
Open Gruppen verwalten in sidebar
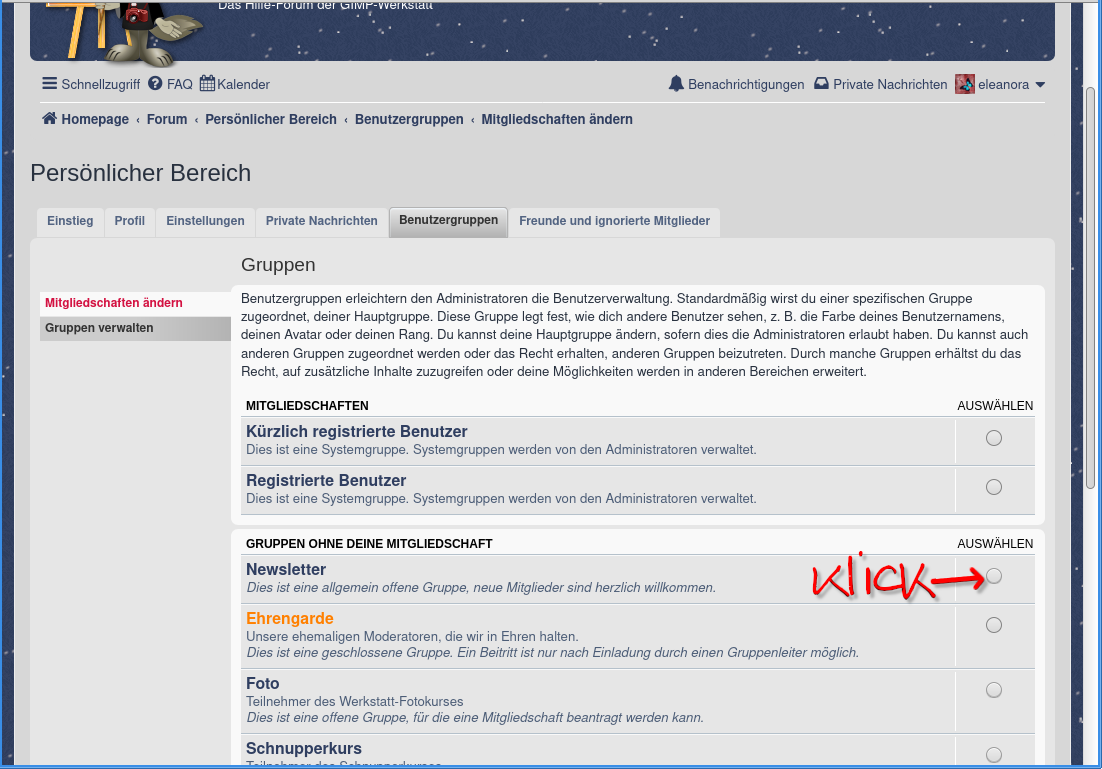pyautogui.click(x=136, y=328)
